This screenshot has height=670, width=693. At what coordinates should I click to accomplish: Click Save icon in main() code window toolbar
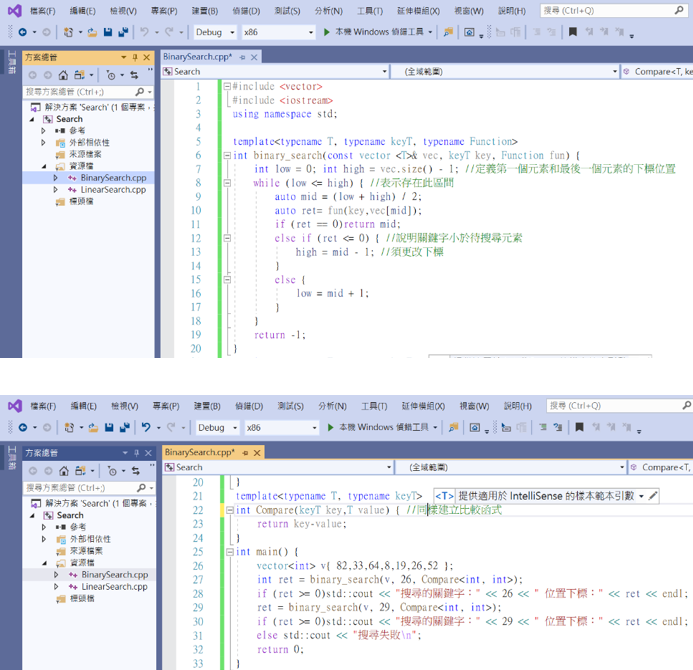[109, 427]
